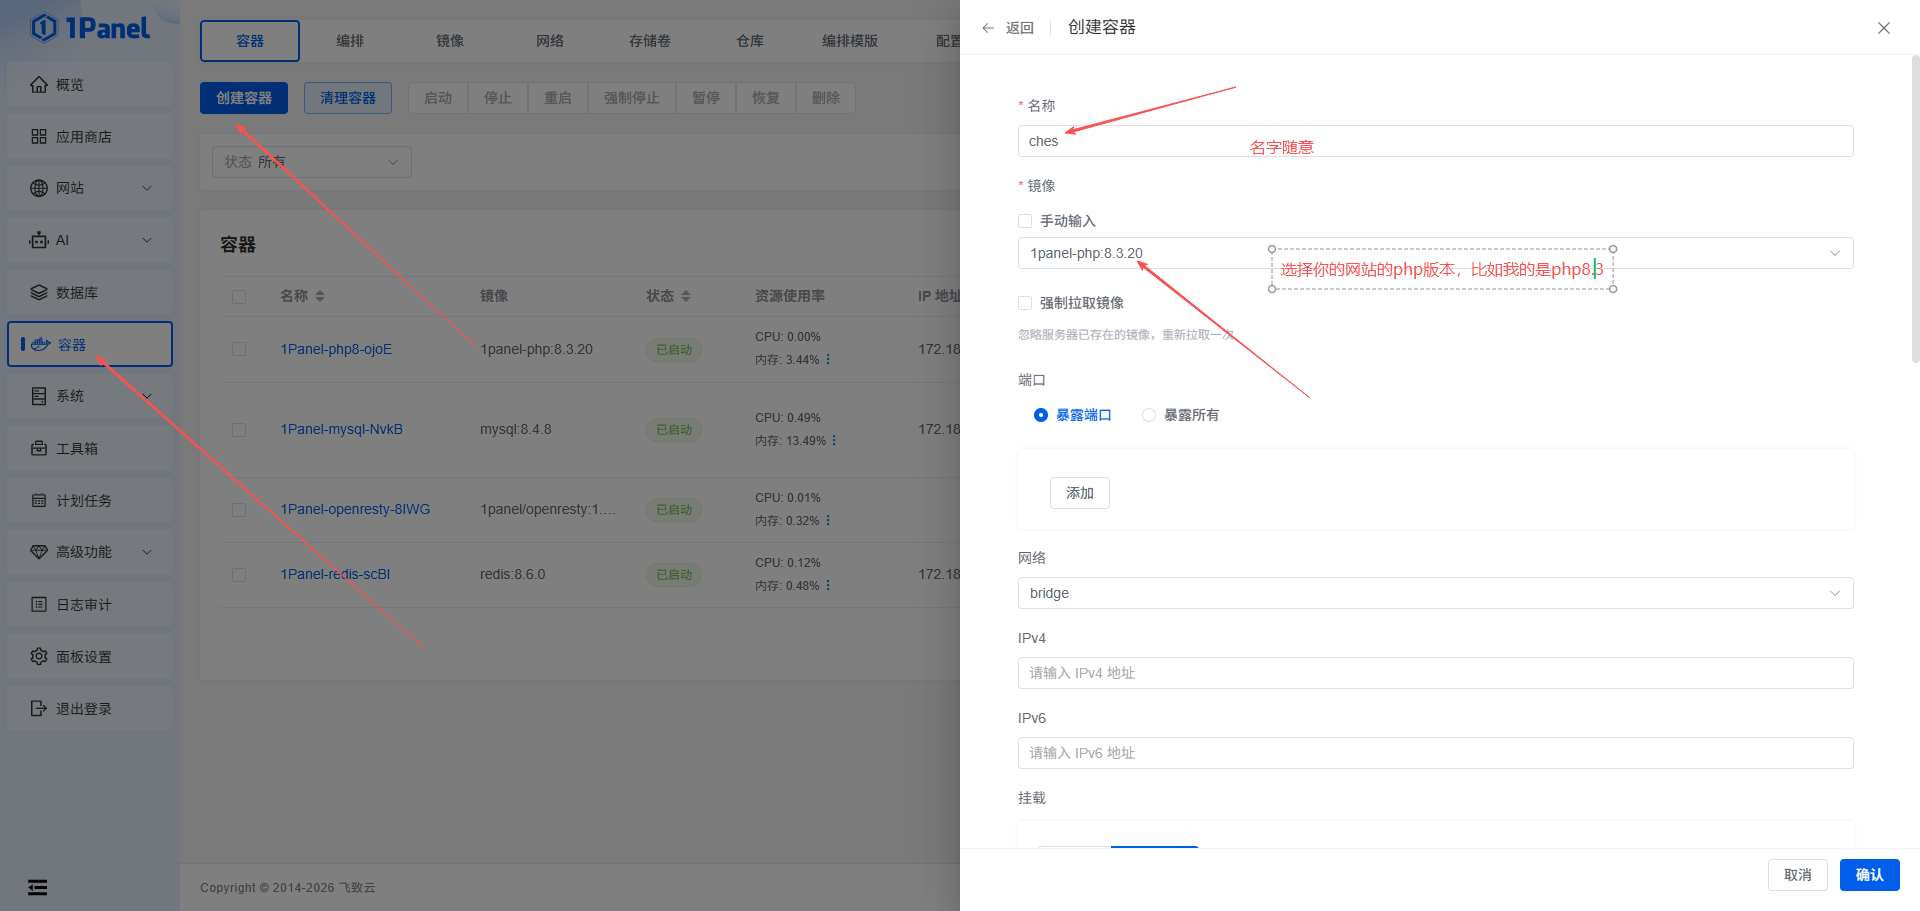Switch to the 编排 tab

click(350, 41)
